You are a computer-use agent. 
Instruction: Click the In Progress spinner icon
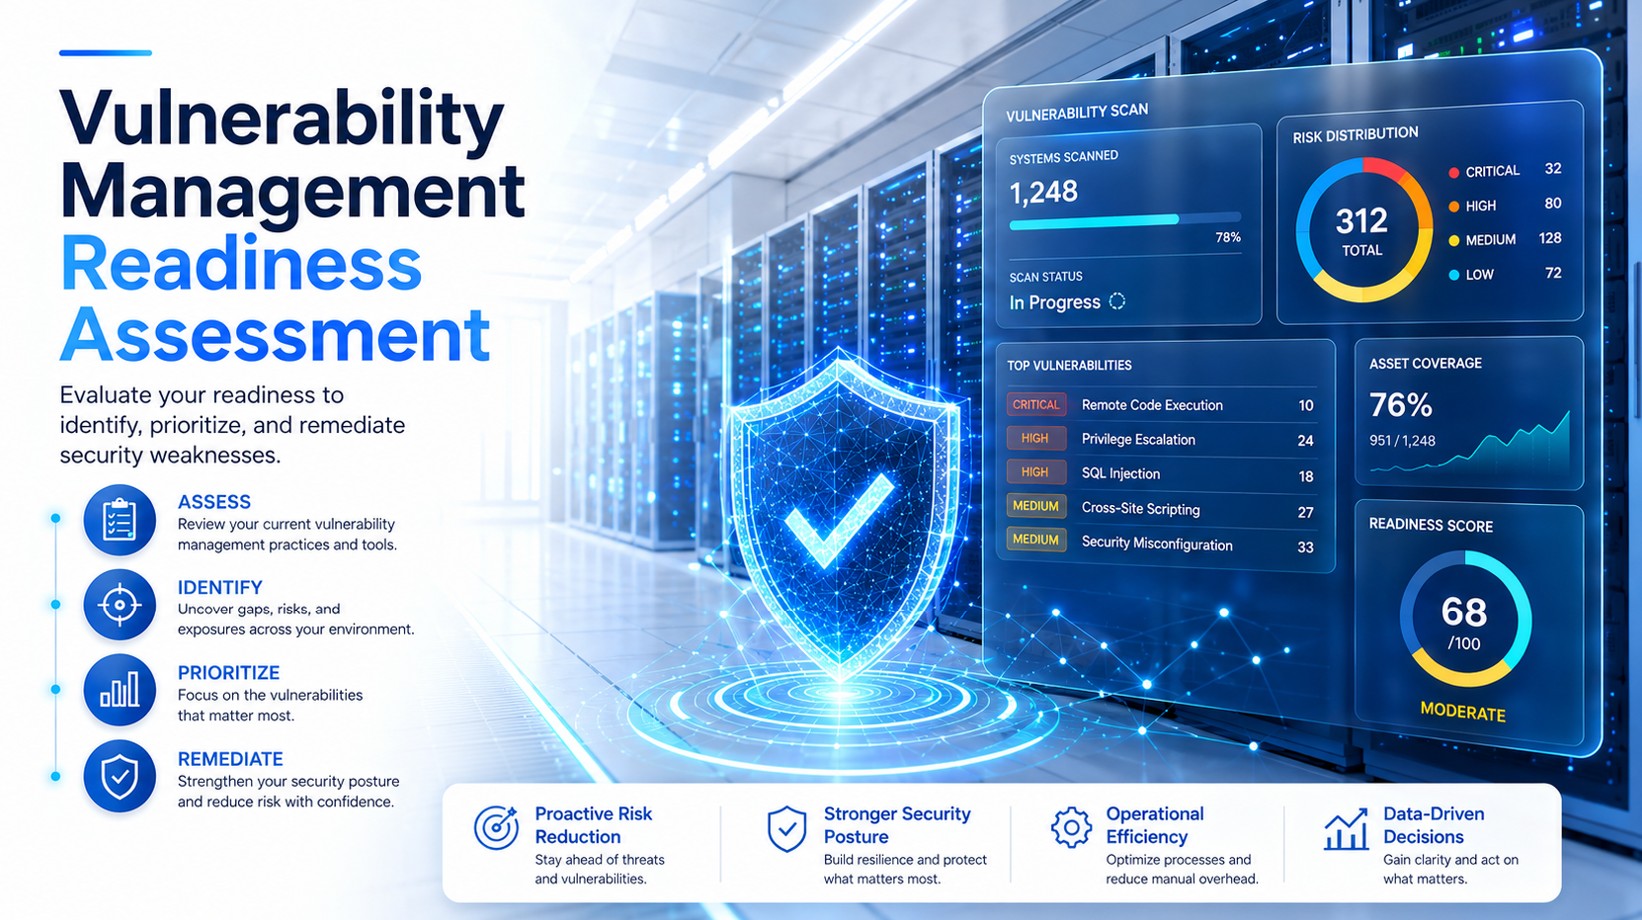coord(1117,301)
